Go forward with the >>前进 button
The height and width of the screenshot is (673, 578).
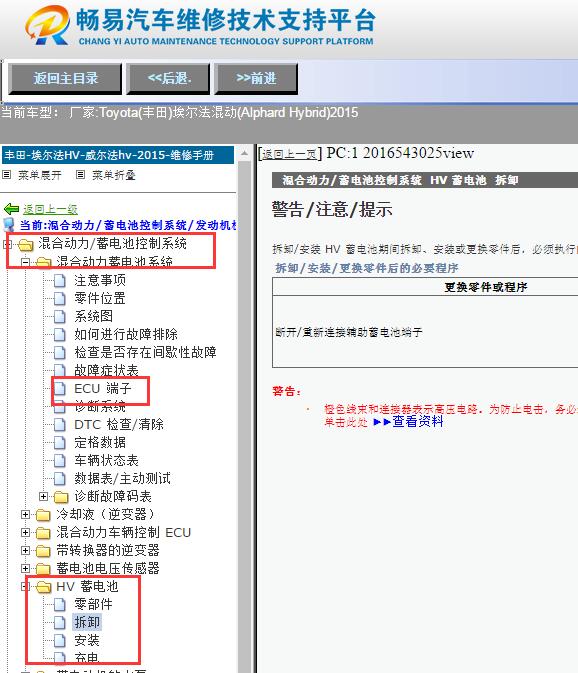[x=256, y=79]
